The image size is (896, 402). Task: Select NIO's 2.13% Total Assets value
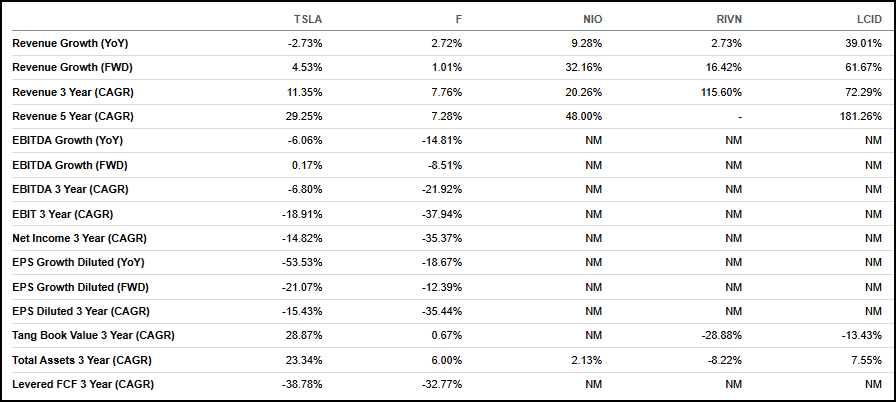588,359
